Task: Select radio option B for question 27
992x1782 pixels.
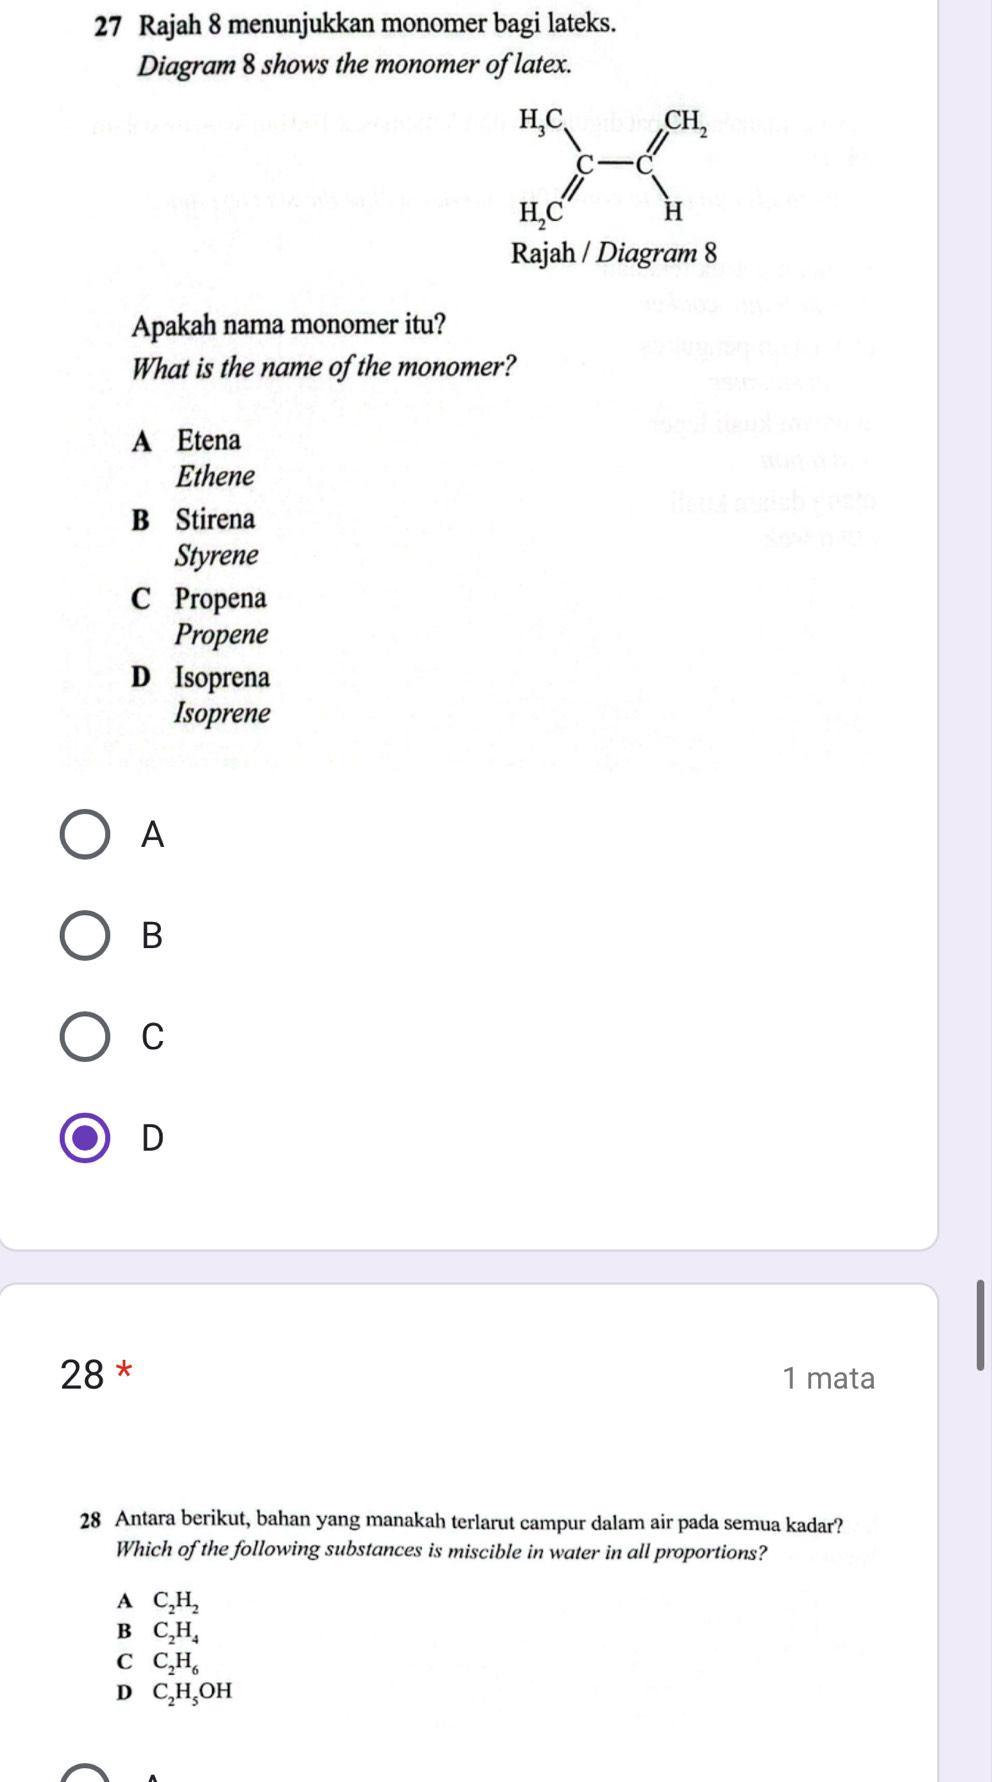Action: [x=85, y=935]
